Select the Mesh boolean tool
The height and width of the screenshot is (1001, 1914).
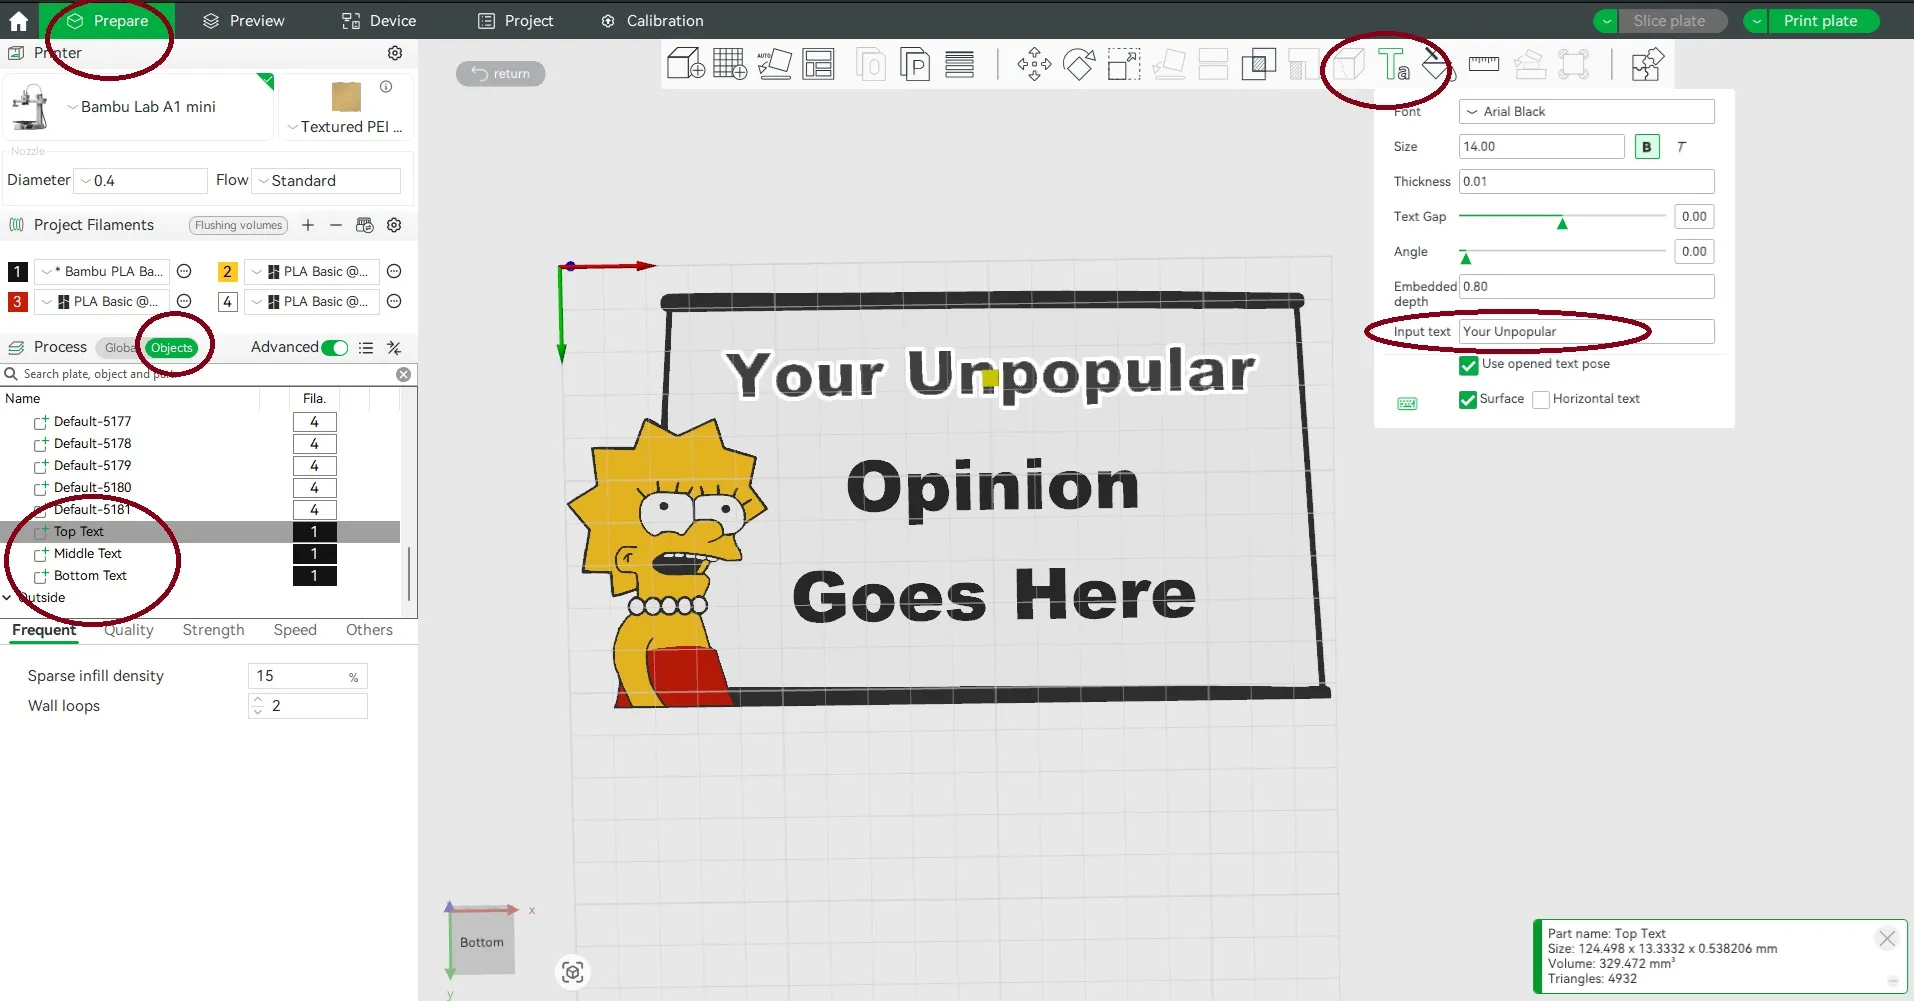[1258, 65]
